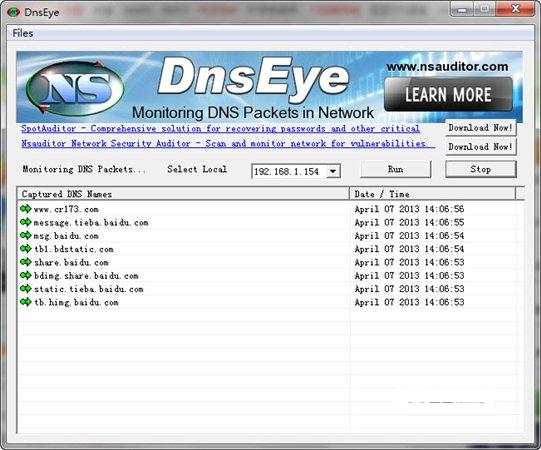The height and width of the screenshot is (450, 541).
Task: Sort by the Date / Time column header
Action: tap(432, 194)
